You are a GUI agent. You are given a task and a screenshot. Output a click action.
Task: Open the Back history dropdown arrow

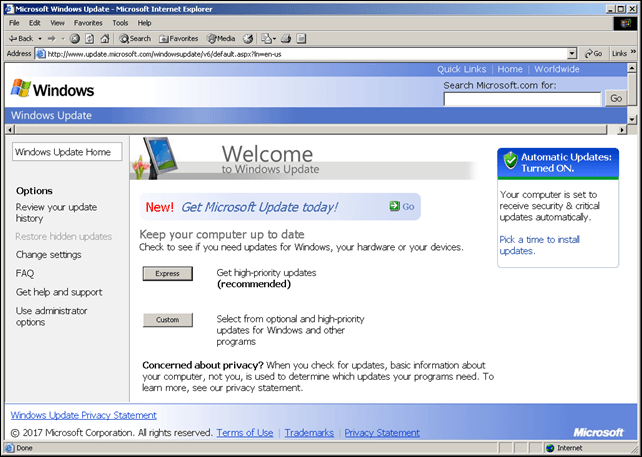click(40, 38)
